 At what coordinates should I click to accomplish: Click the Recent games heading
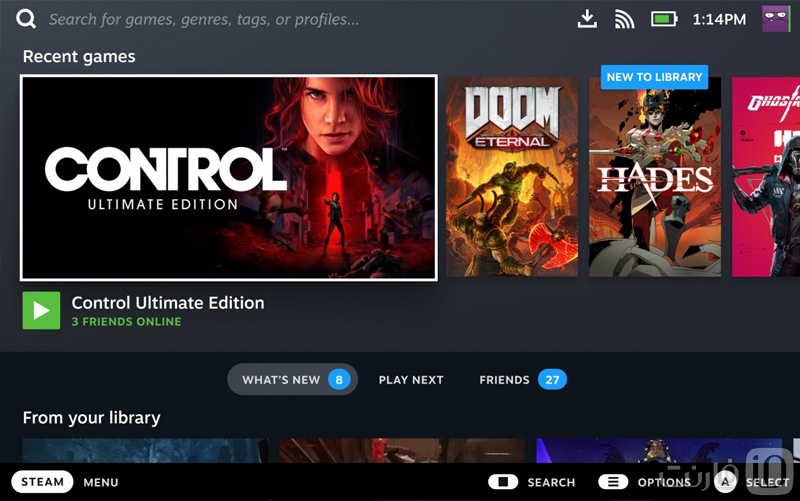79,56
